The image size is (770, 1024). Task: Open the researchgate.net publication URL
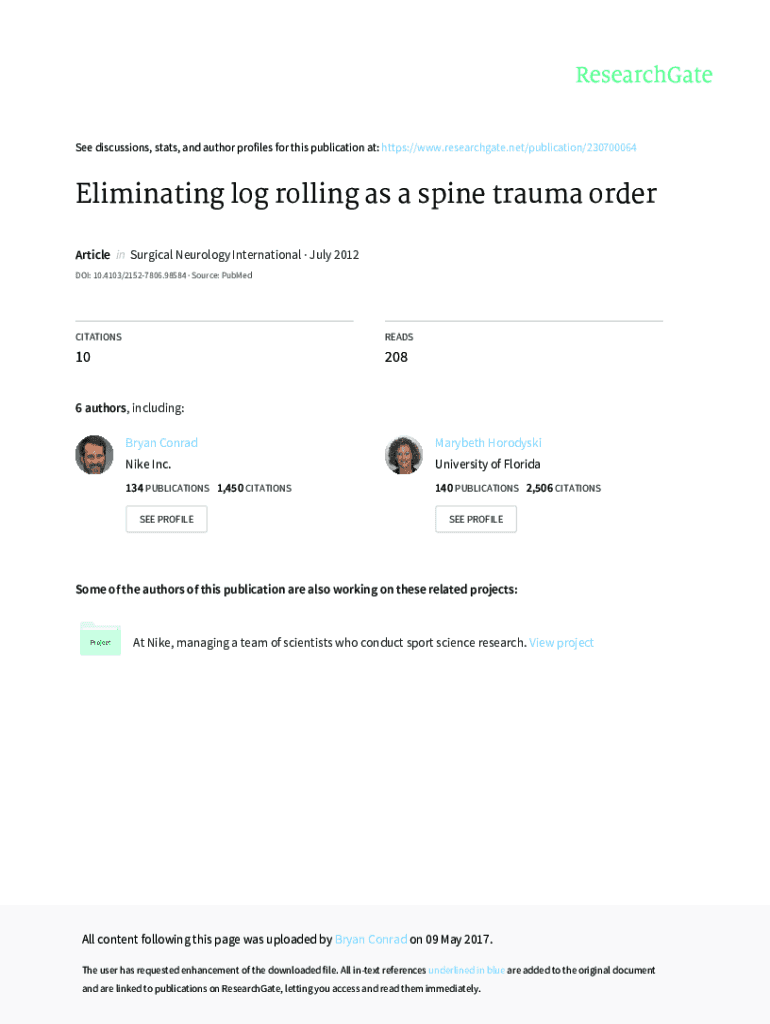(508, 148)
